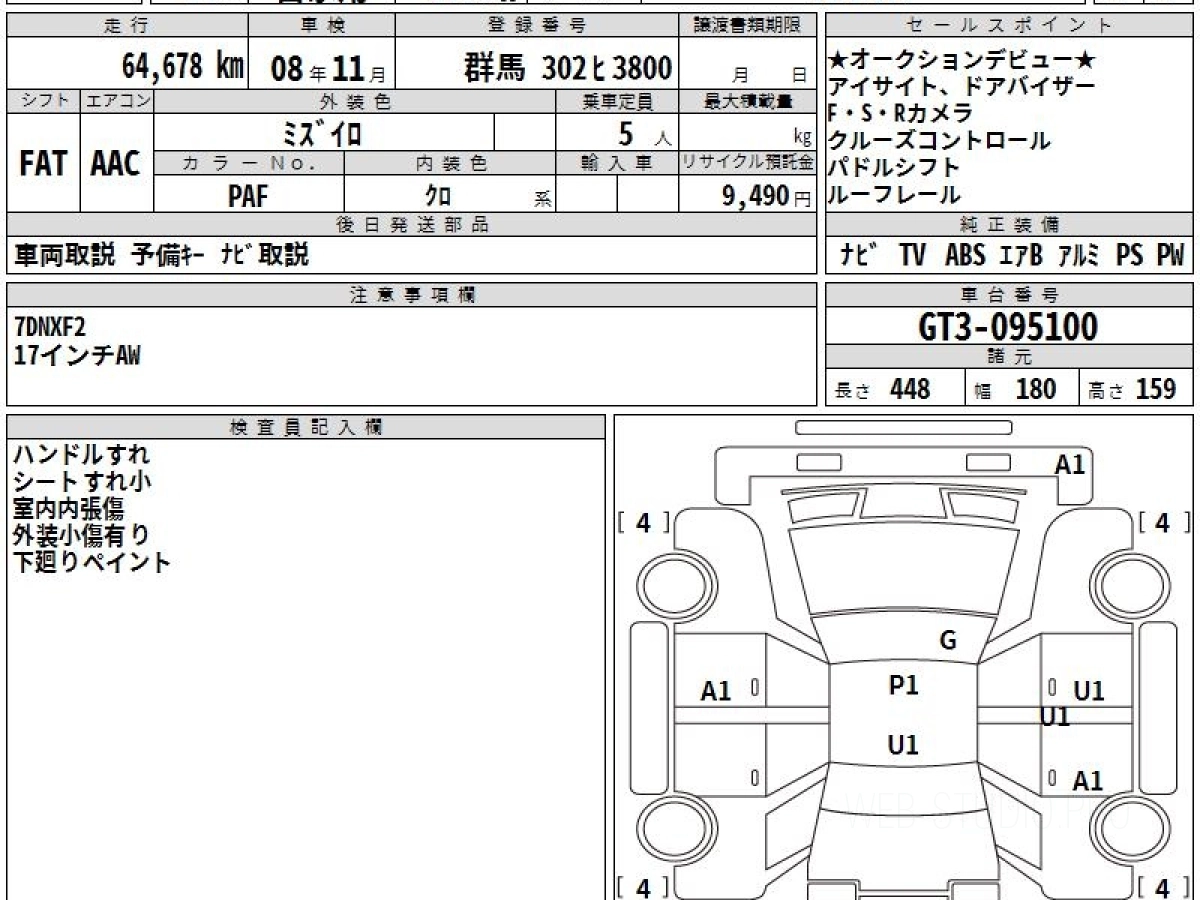Click the 最大積載量 header
1200x900 pixels.
(x=748, y=101)
